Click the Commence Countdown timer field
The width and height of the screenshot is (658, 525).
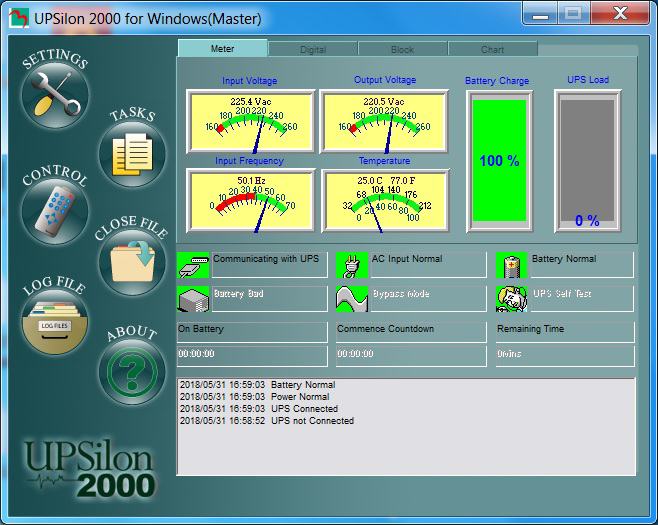pos(411,356)
